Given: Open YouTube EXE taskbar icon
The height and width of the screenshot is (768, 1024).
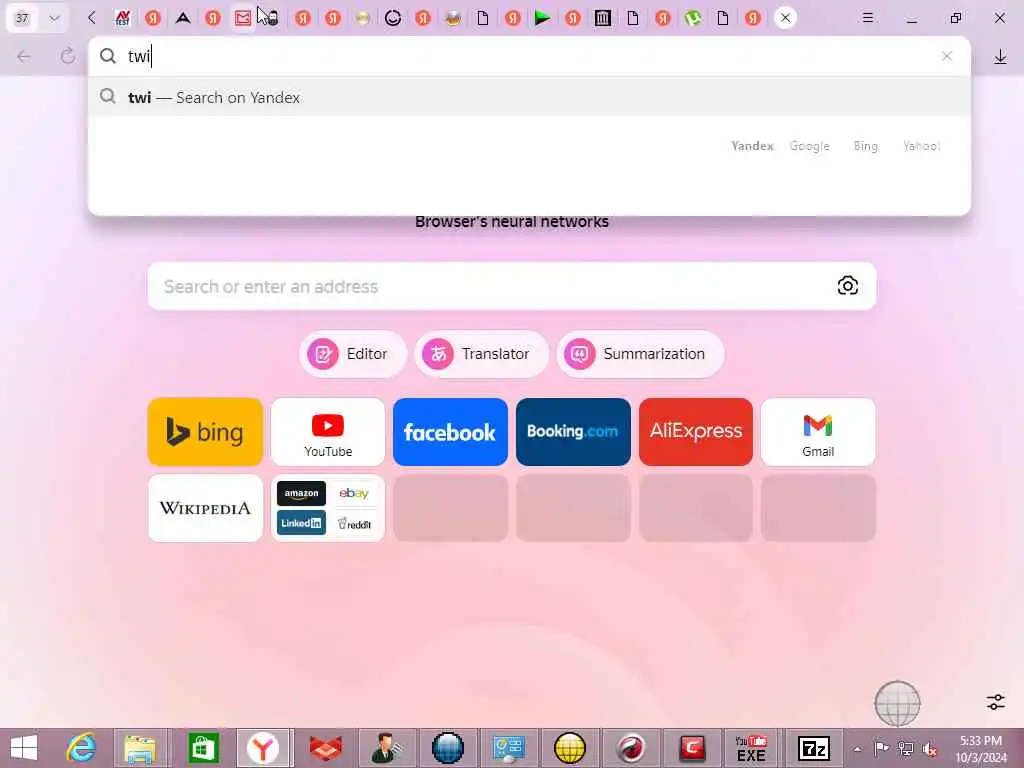Looking at the screenshot, I should tap(751, 748).
